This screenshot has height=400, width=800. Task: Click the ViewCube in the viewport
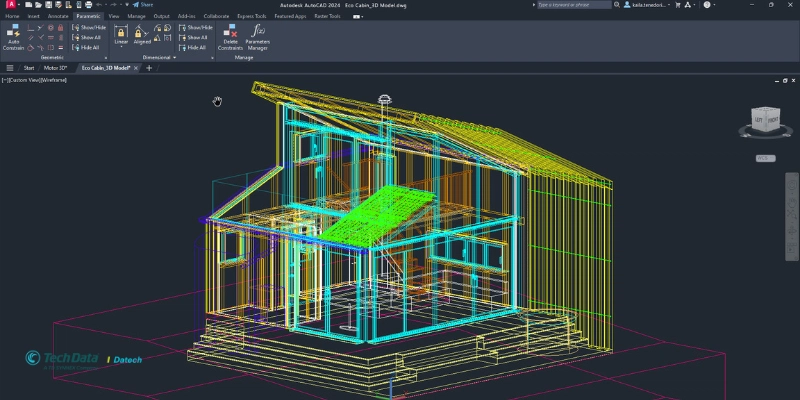(765, 119)
